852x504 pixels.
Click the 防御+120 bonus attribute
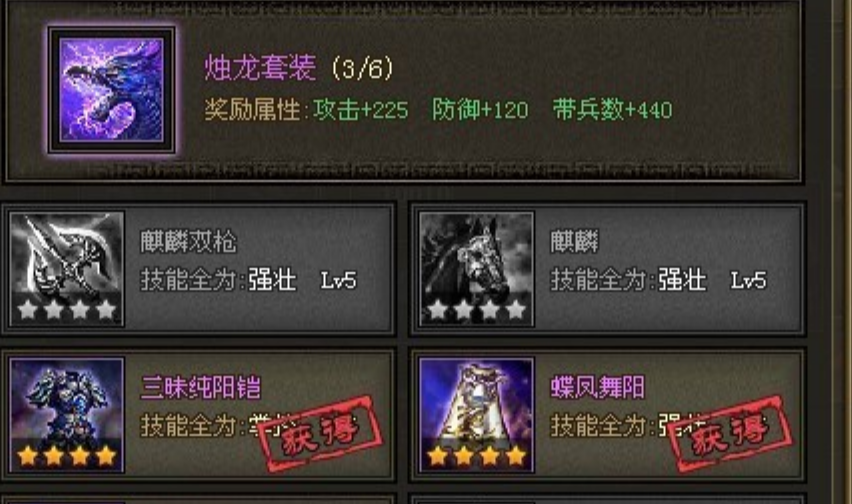480,110
